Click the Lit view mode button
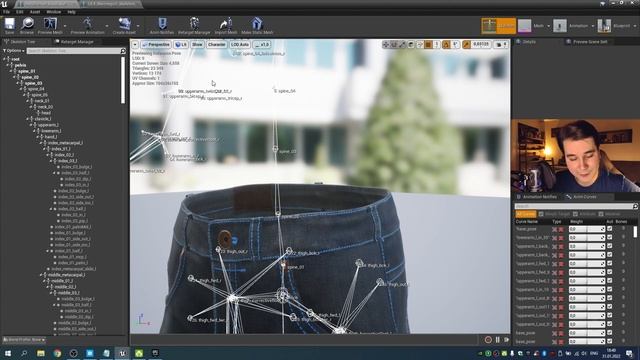Screen dimensions: 640x360 pos(181,44)
